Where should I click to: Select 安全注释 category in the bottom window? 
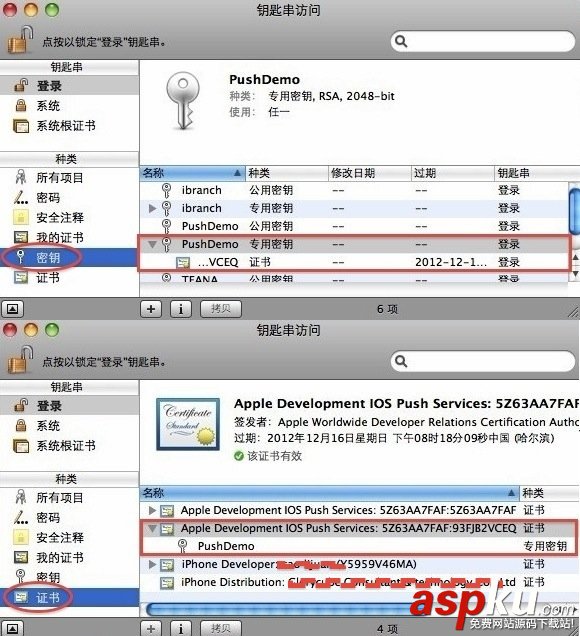tap(69, 537)
